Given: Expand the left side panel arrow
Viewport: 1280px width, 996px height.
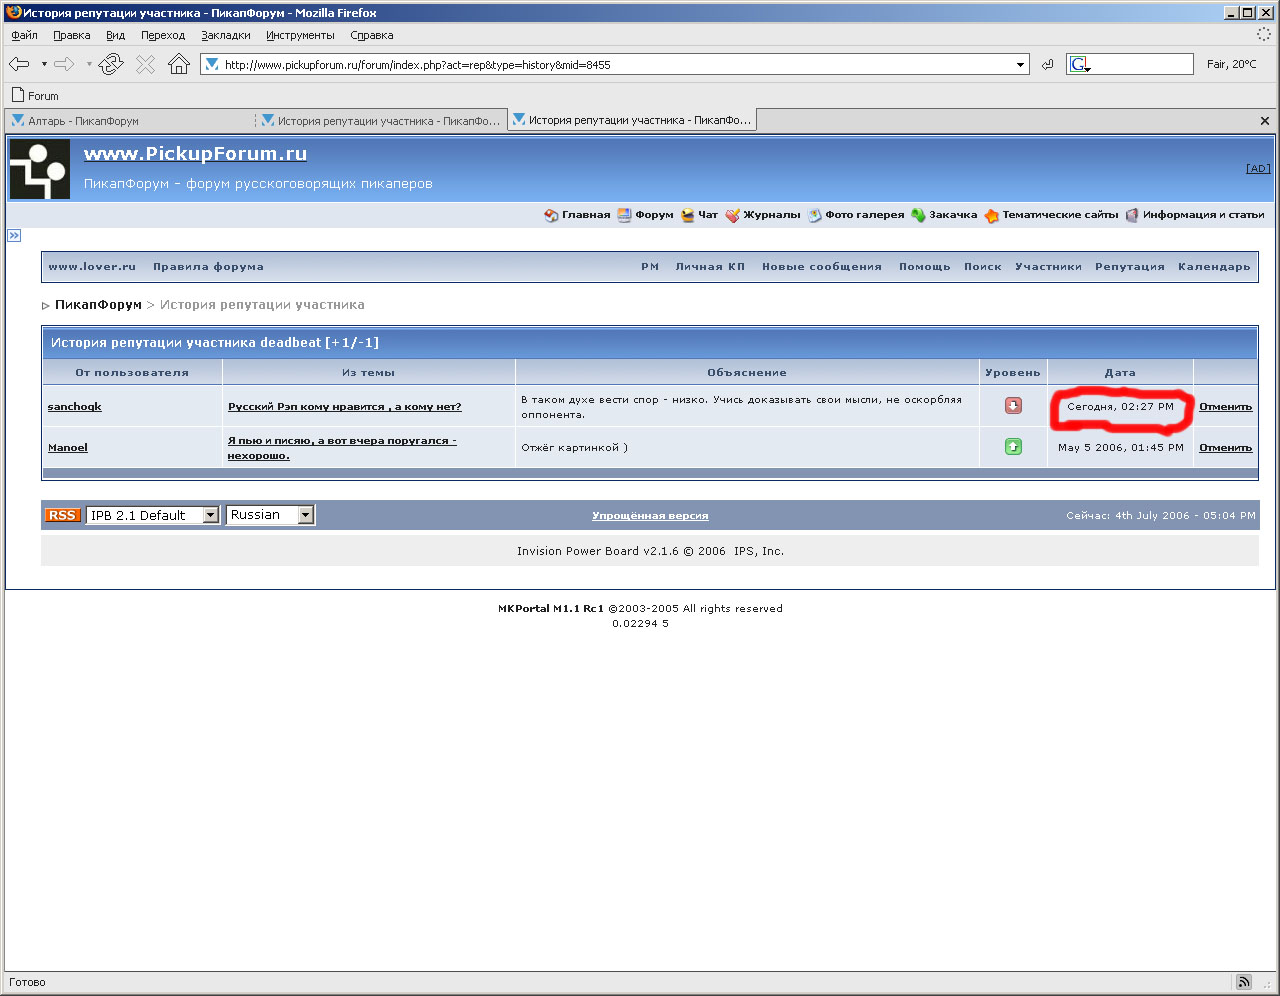Looking at the screenshot, I should [x=14, y=236].
